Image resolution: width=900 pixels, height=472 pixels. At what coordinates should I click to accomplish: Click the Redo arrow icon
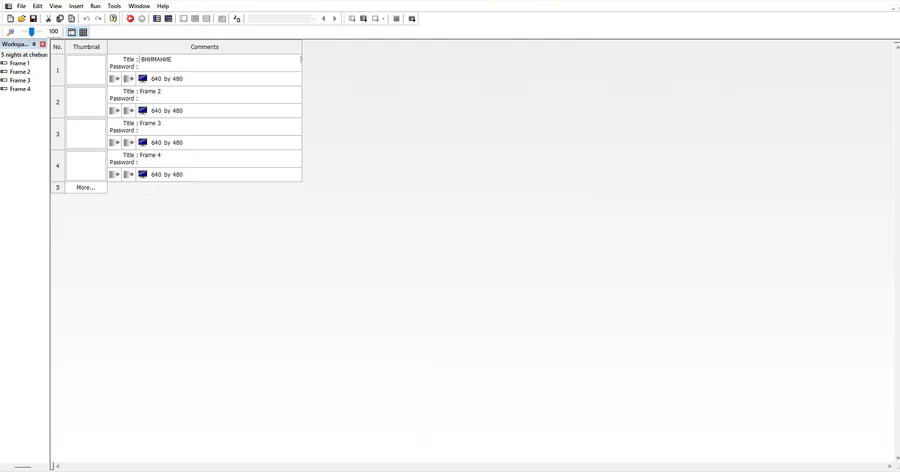[98, 19]
